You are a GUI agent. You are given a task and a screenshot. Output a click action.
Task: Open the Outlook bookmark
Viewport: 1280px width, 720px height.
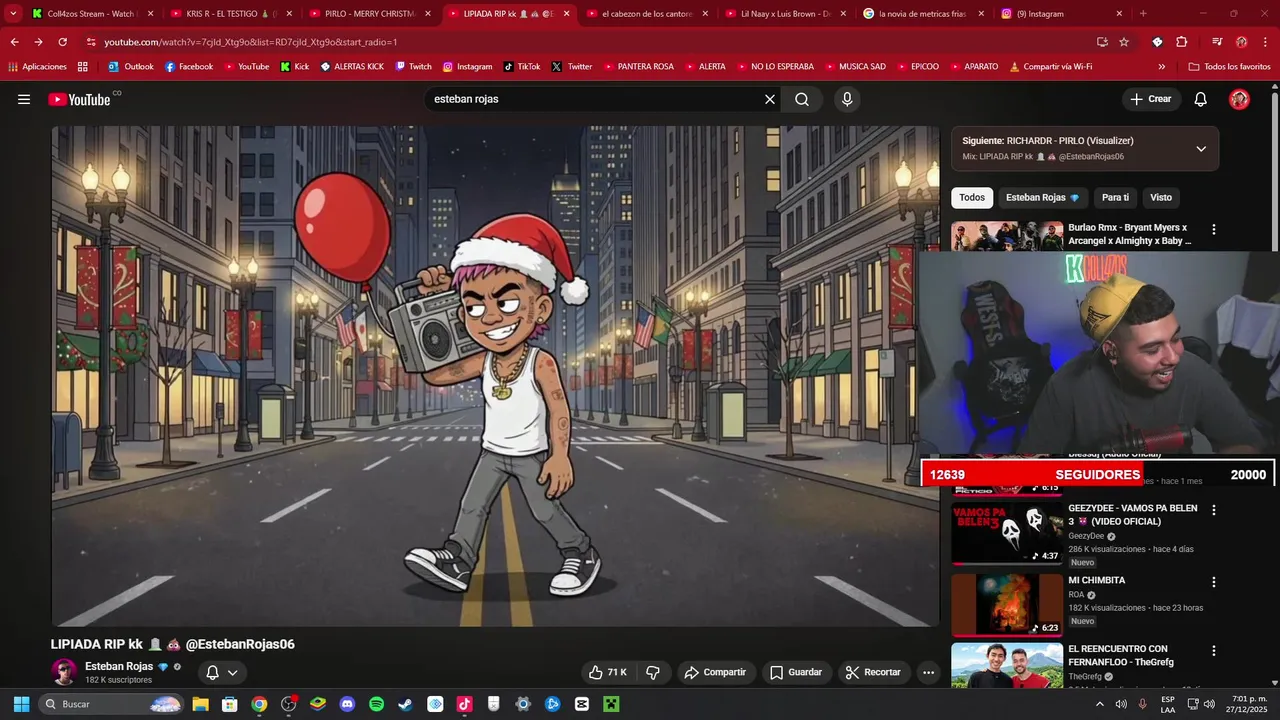130,67
